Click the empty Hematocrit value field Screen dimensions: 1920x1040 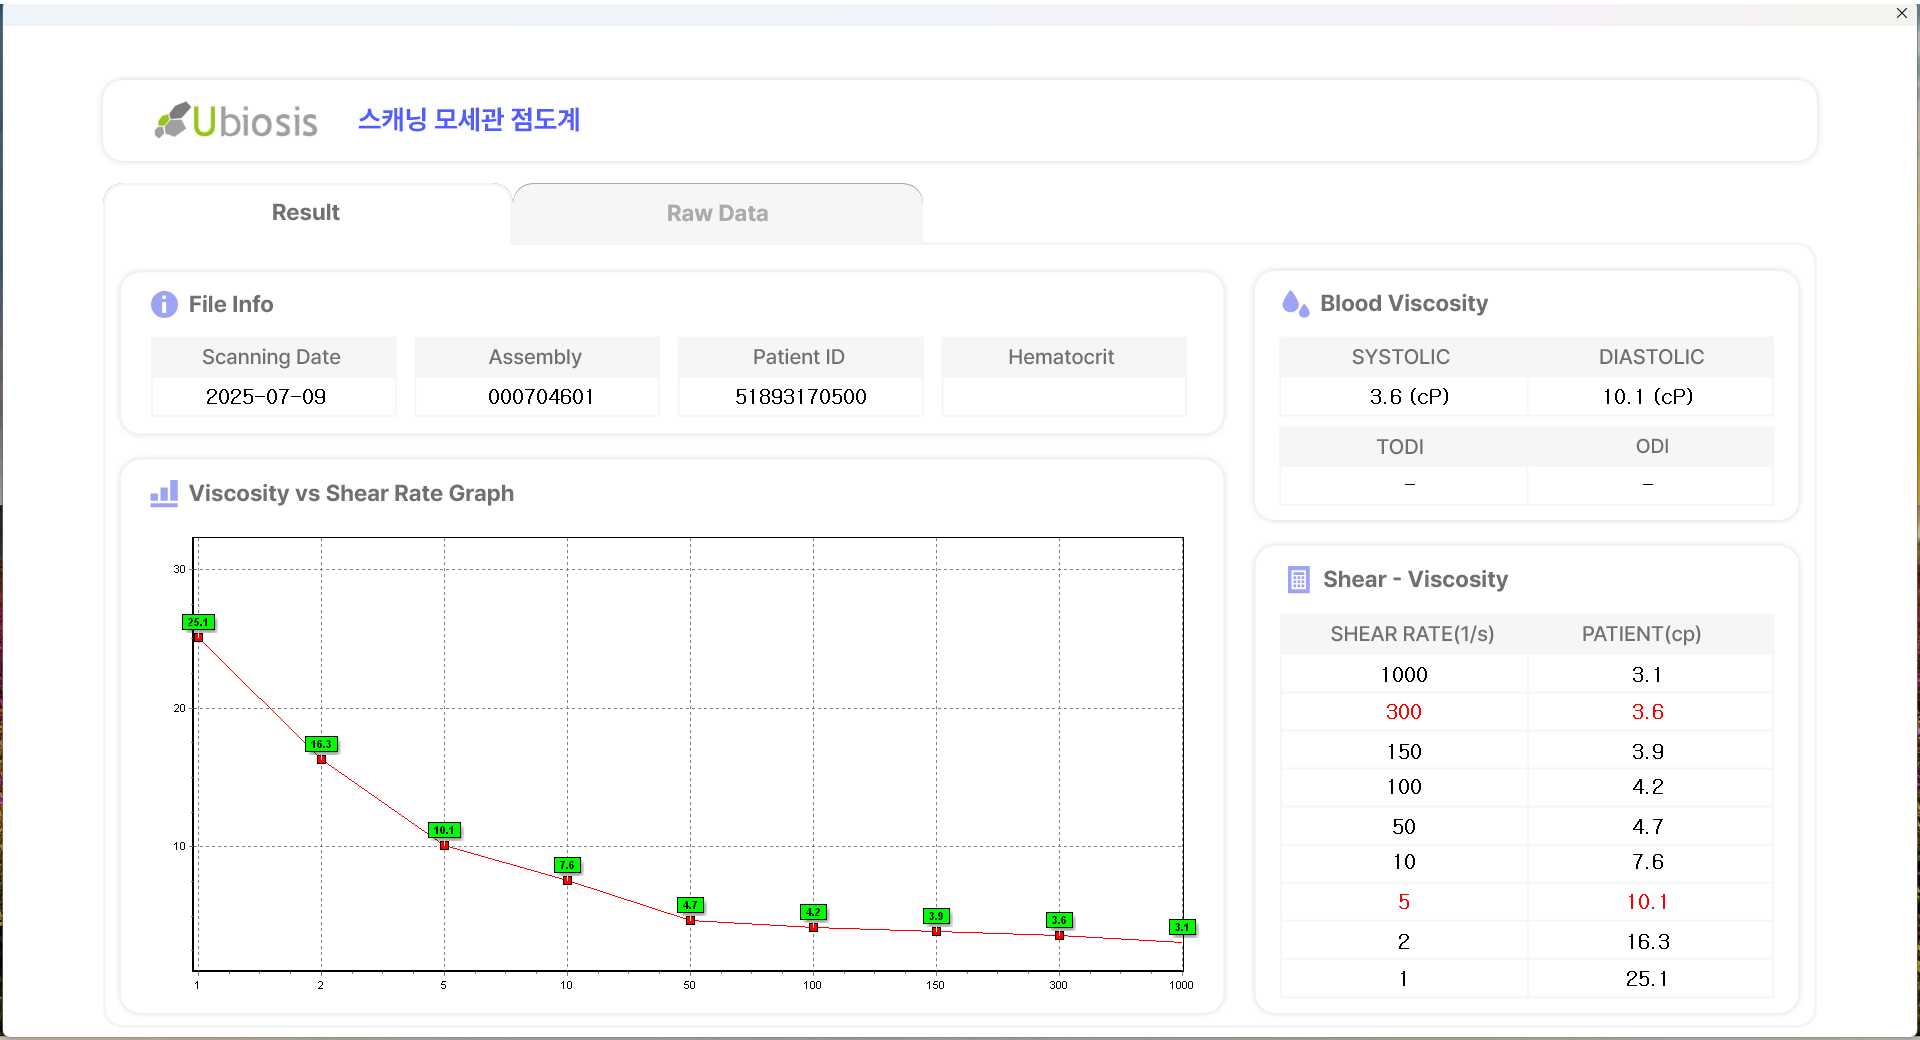(1063, 397)
